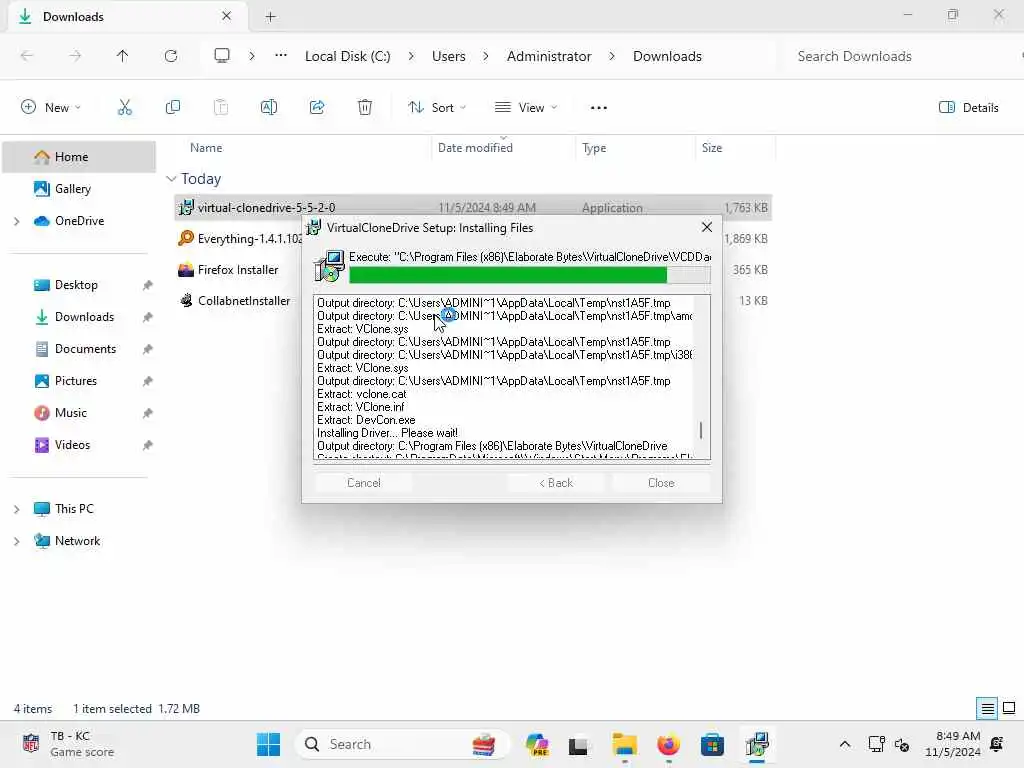Click Back button in setup dialog
This screenshot has width=1024, height=768.
pyautogui.click(x=556, y=483)
